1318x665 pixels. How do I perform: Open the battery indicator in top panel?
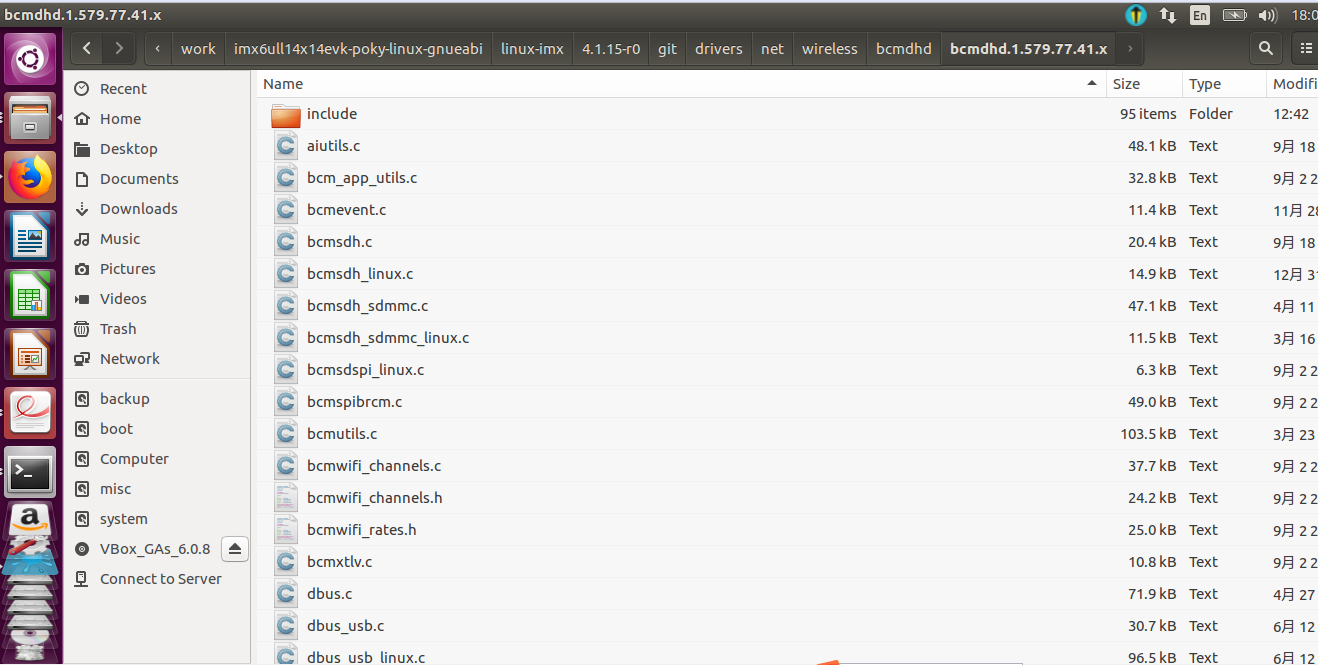click(x=1234, y=15)
